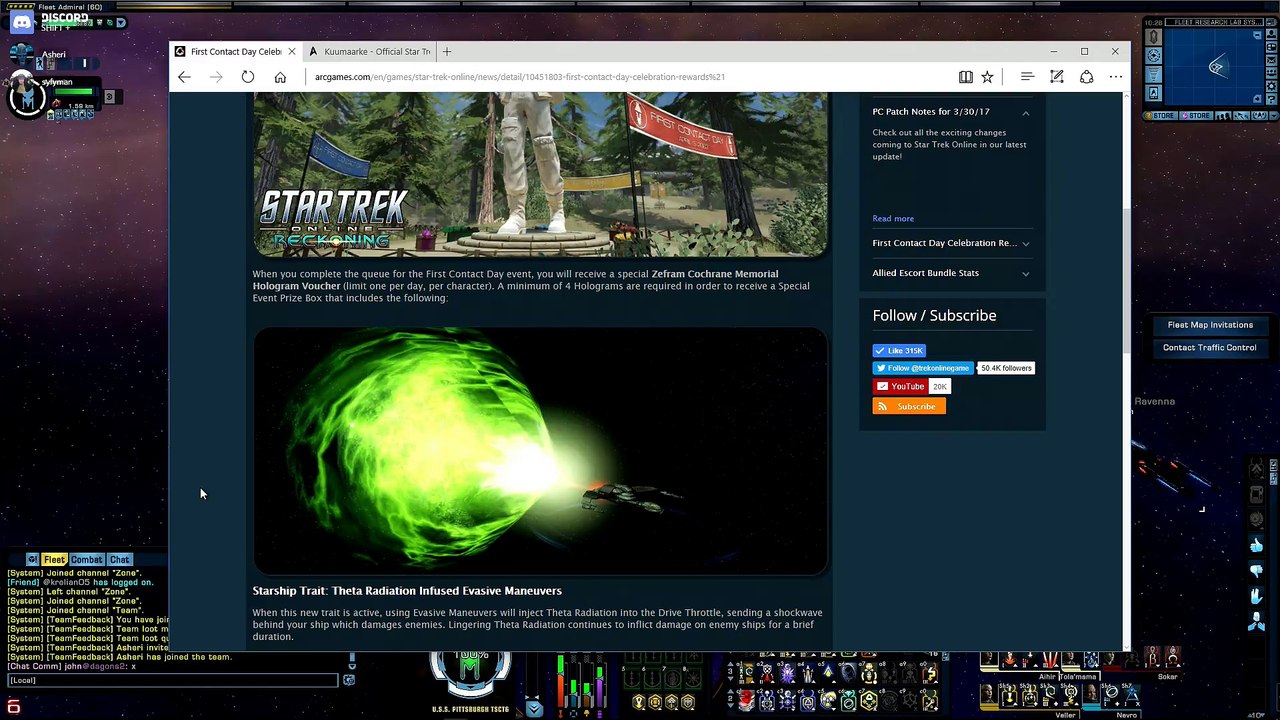Click the U.S.S. Pittsburgh ship name label
The image size is (1280, 720).
coord(471,710)
